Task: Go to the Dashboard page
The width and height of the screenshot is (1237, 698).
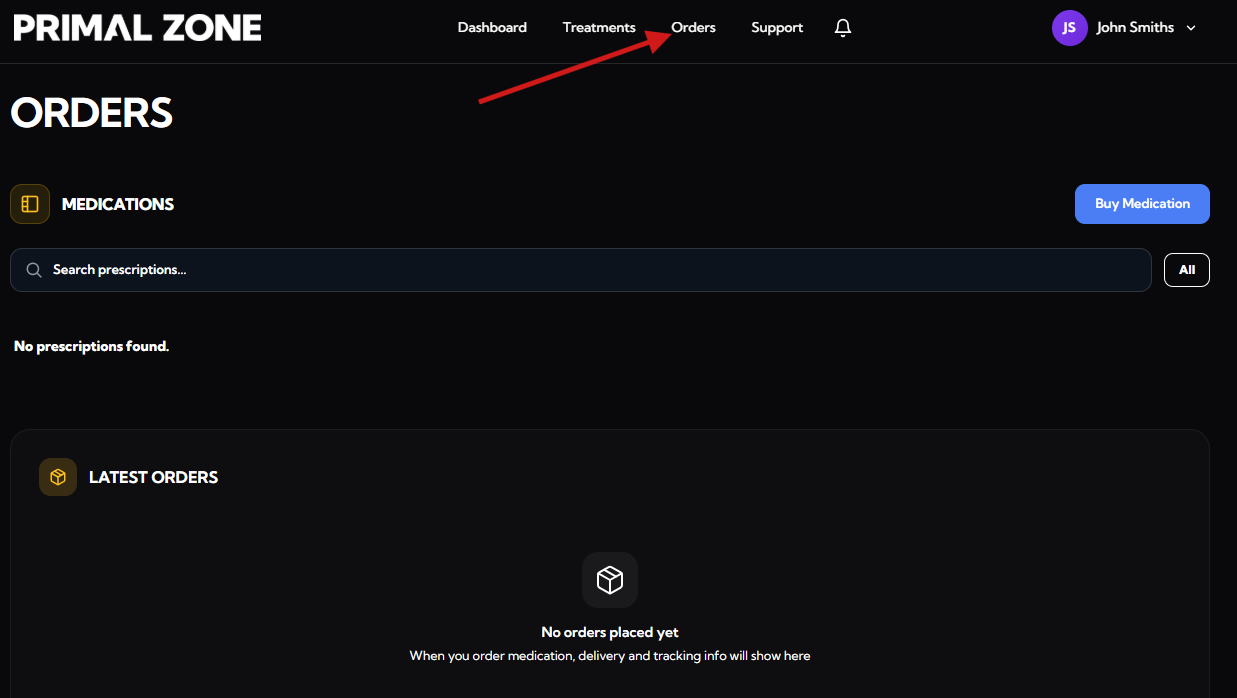Action: pyautogui.click(x=492, y=28)
